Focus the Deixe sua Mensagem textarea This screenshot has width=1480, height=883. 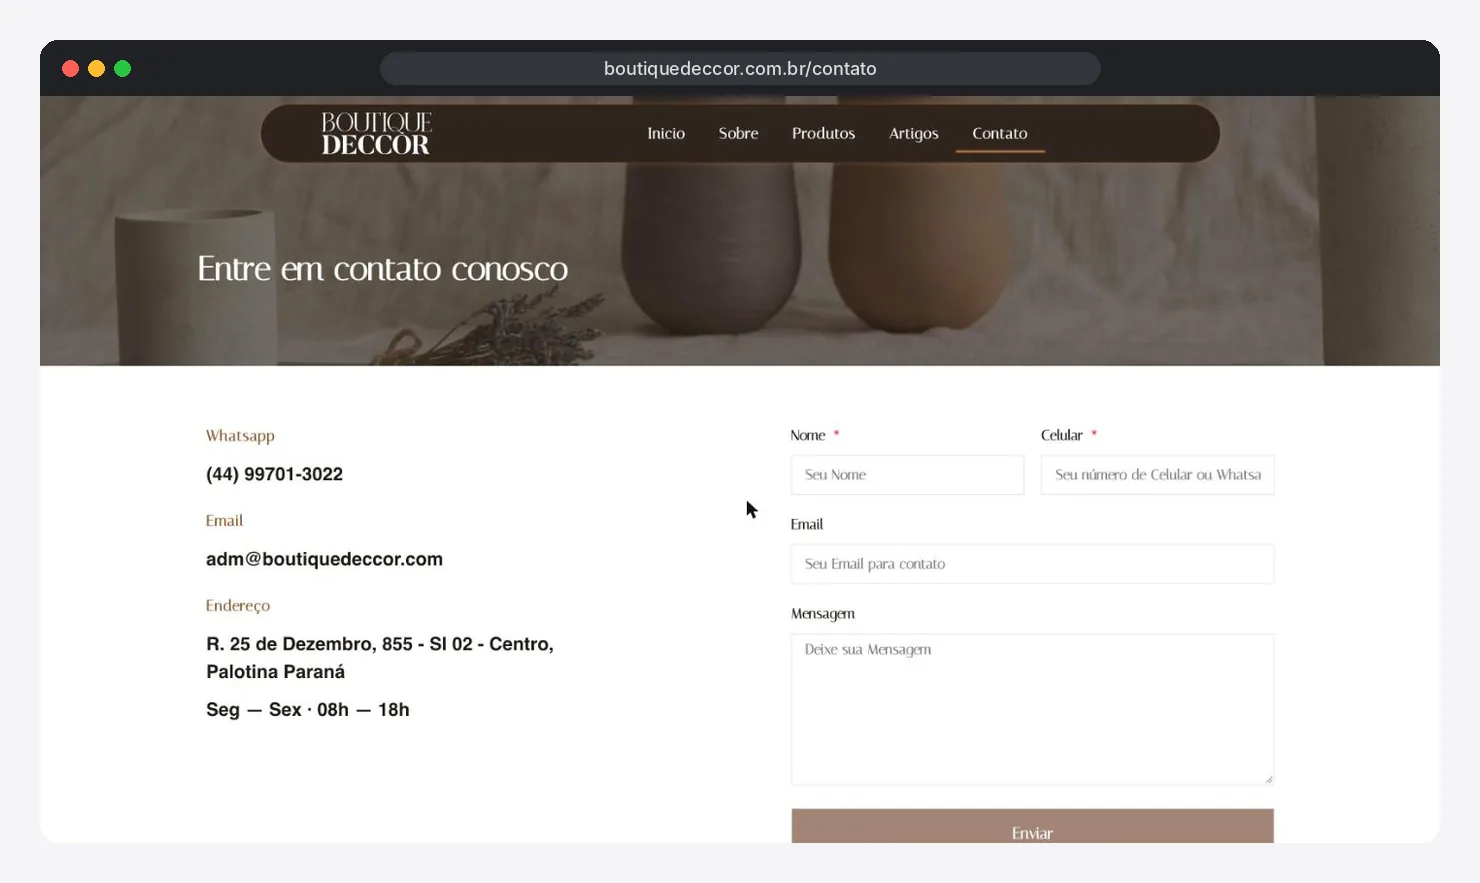click(x=1033, y=709)
